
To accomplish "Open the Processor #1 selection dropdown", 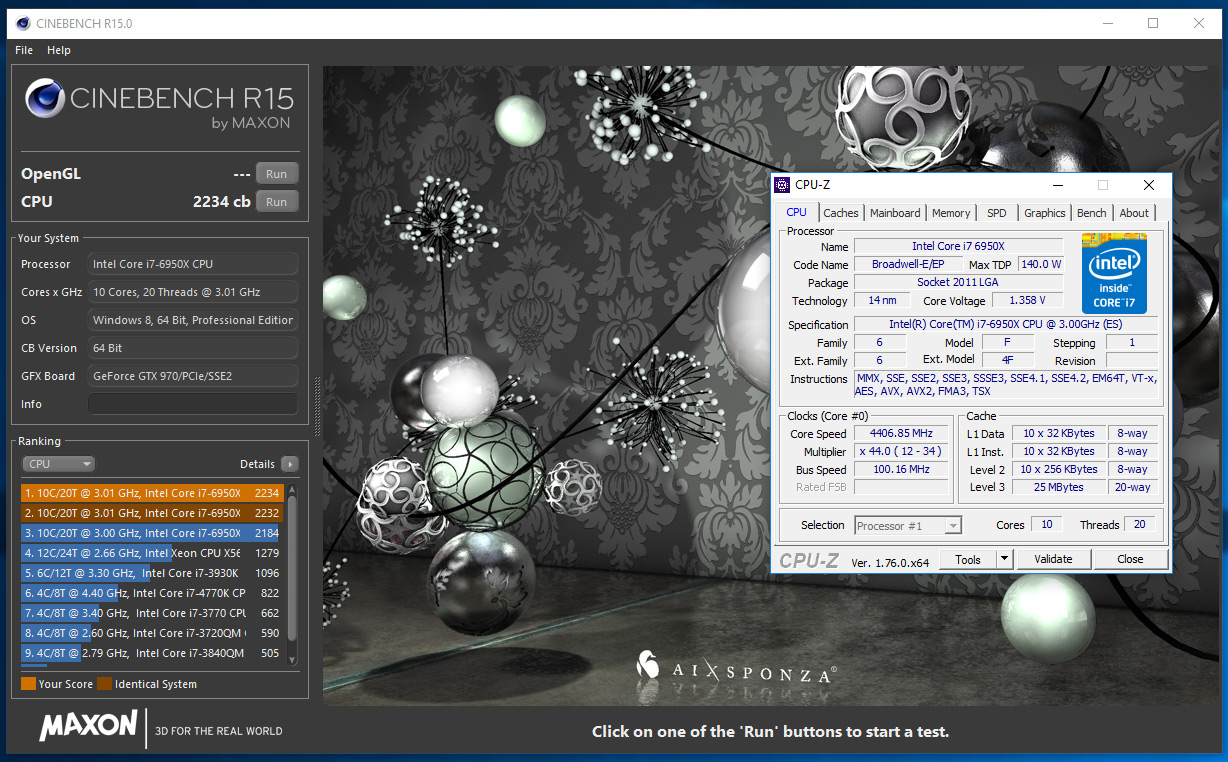I will click(908, 525).
